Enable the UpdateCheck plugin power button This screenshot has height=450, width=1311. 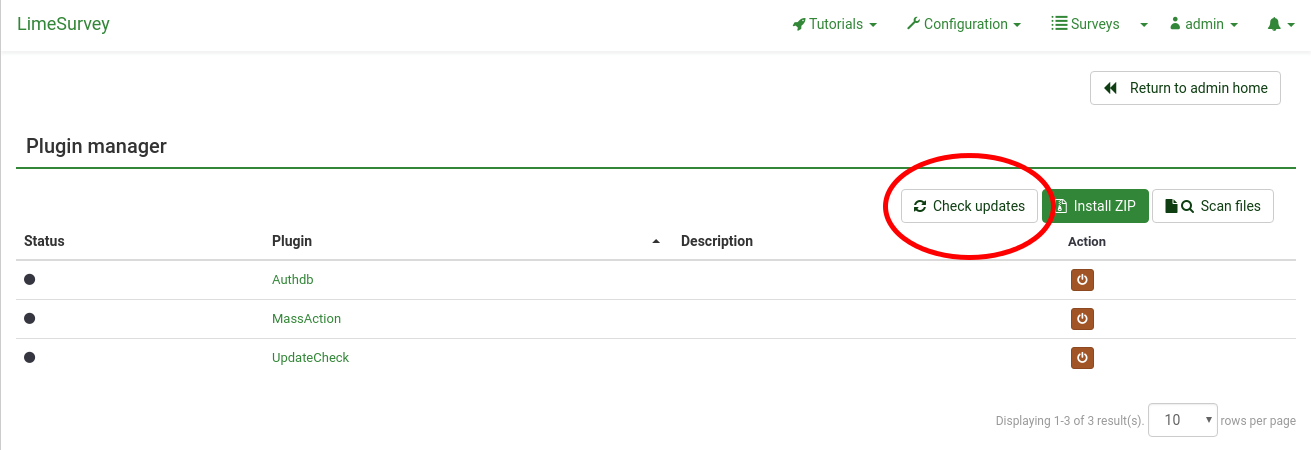pos(1082,357)
